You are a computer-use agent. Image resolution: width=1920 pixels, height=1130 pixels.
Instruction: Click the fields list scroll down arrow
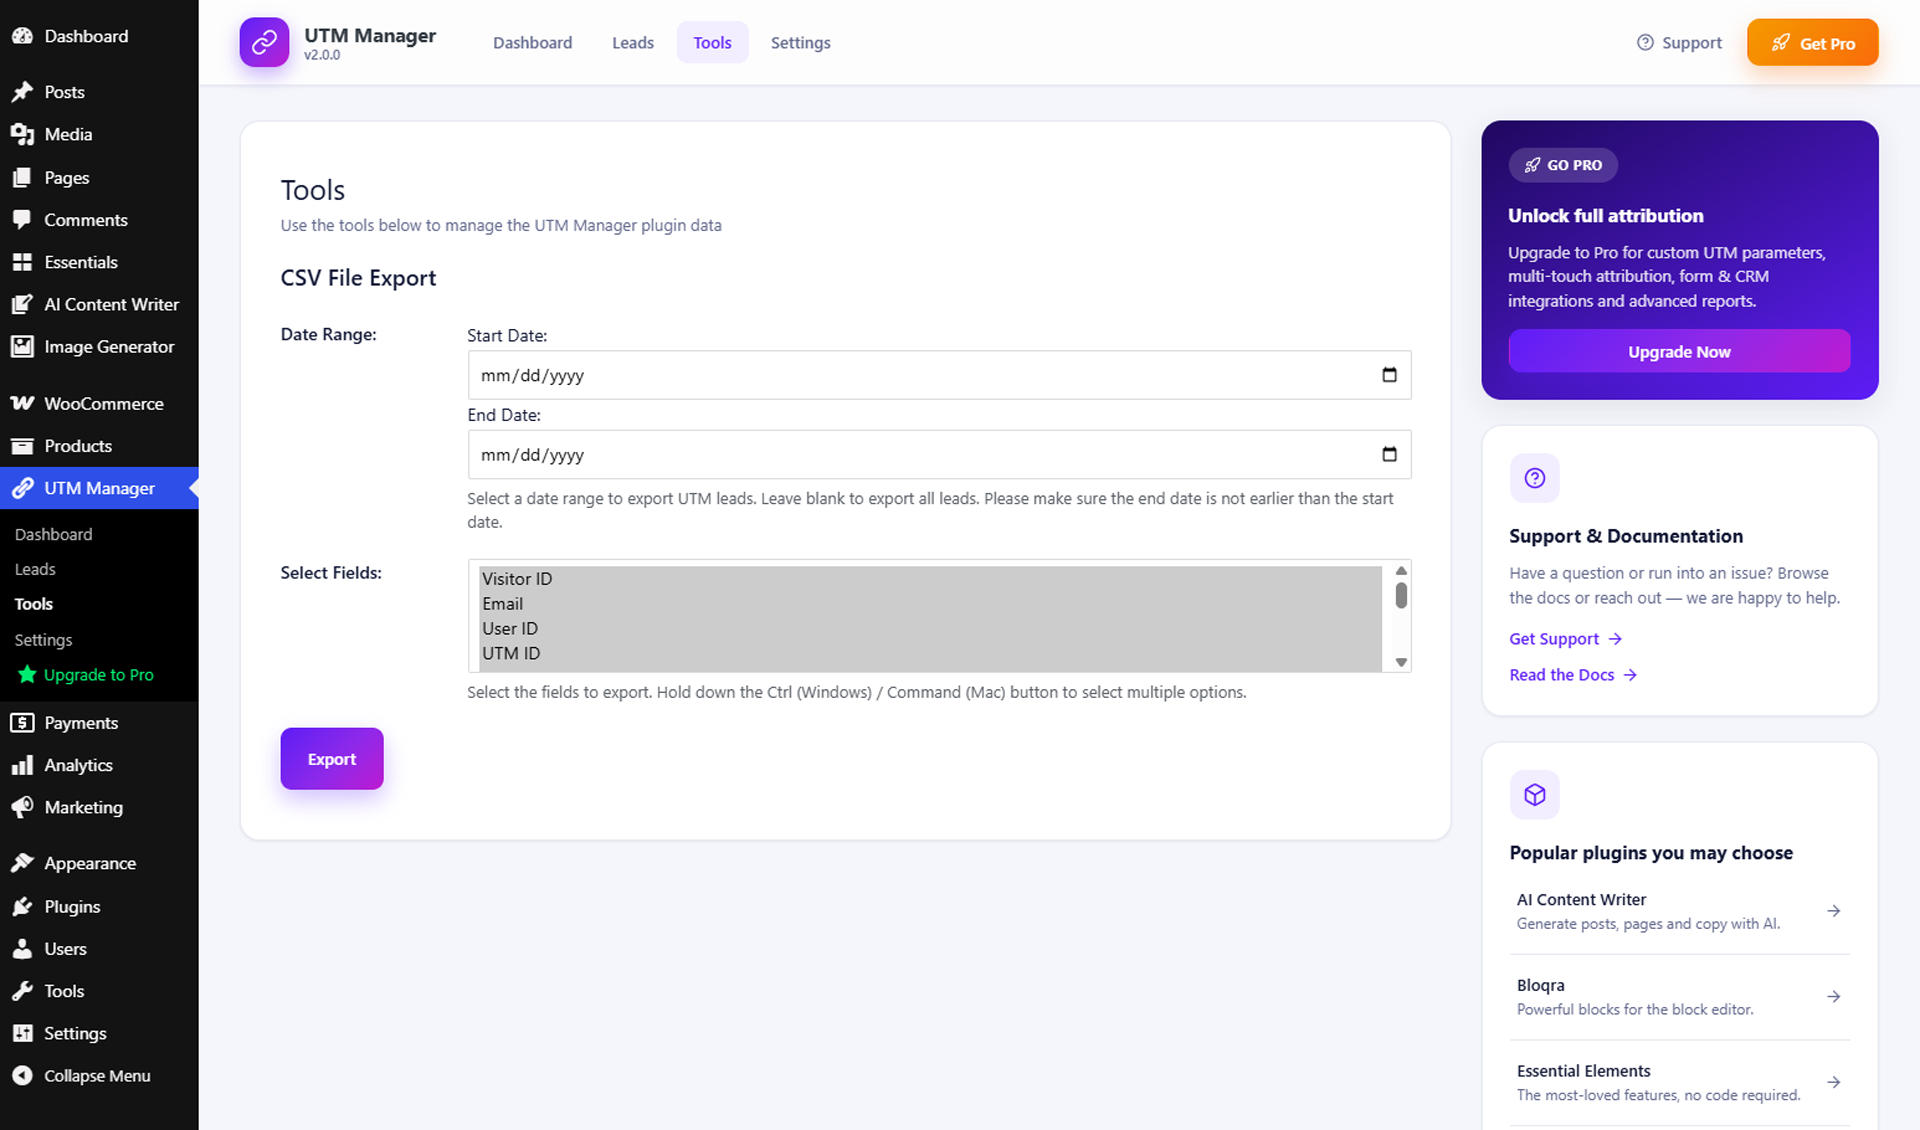point(1401,662)
